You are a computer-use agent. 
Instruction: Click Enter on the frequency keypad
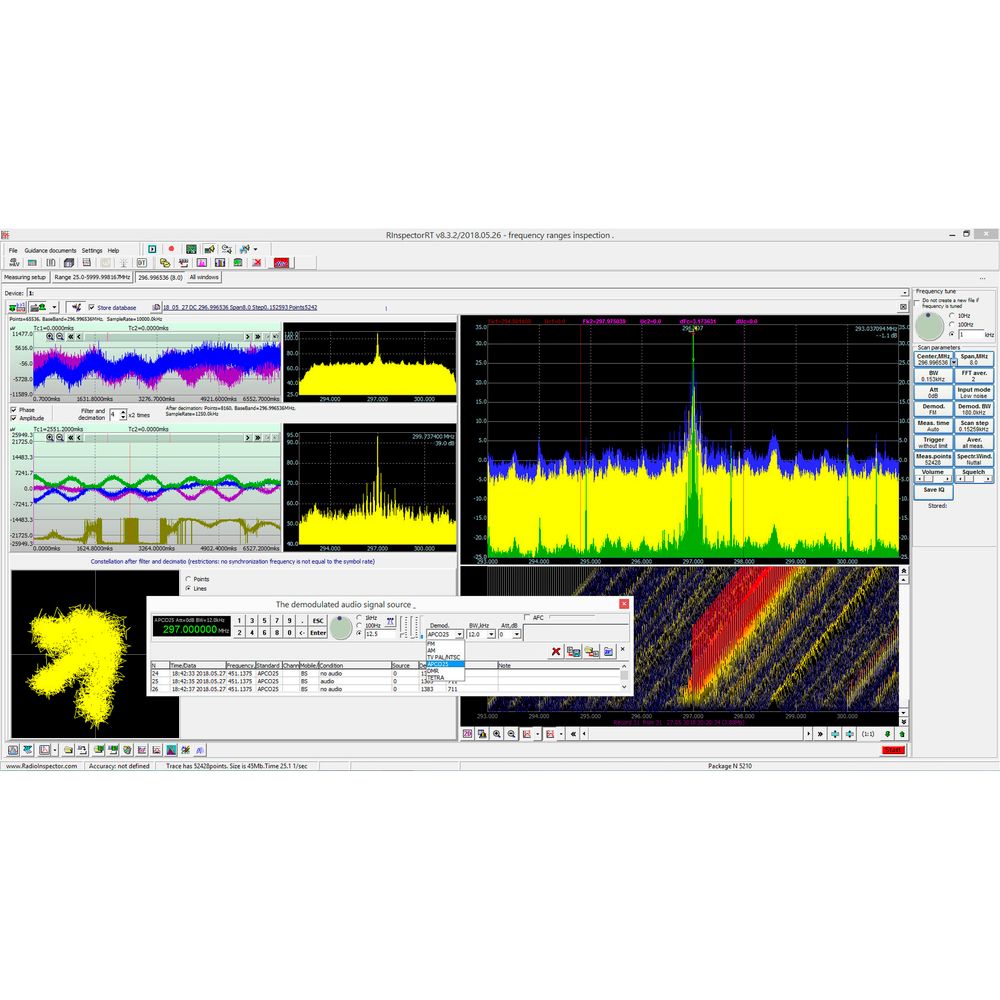(318, 633)
